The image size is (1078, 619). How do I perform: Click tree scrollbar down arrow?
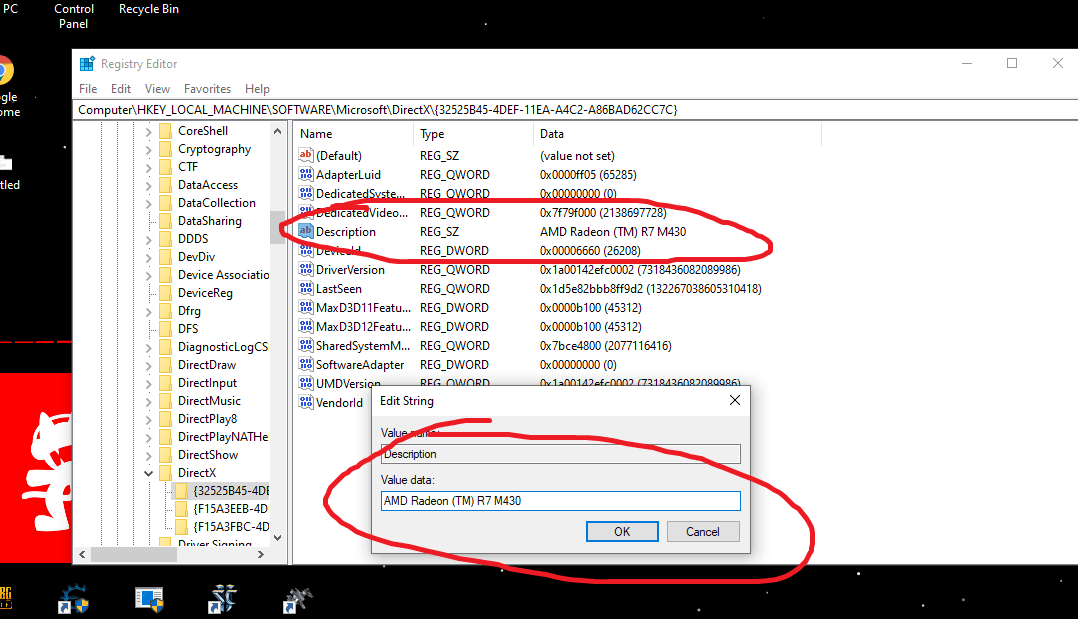[x=278, y=538]
